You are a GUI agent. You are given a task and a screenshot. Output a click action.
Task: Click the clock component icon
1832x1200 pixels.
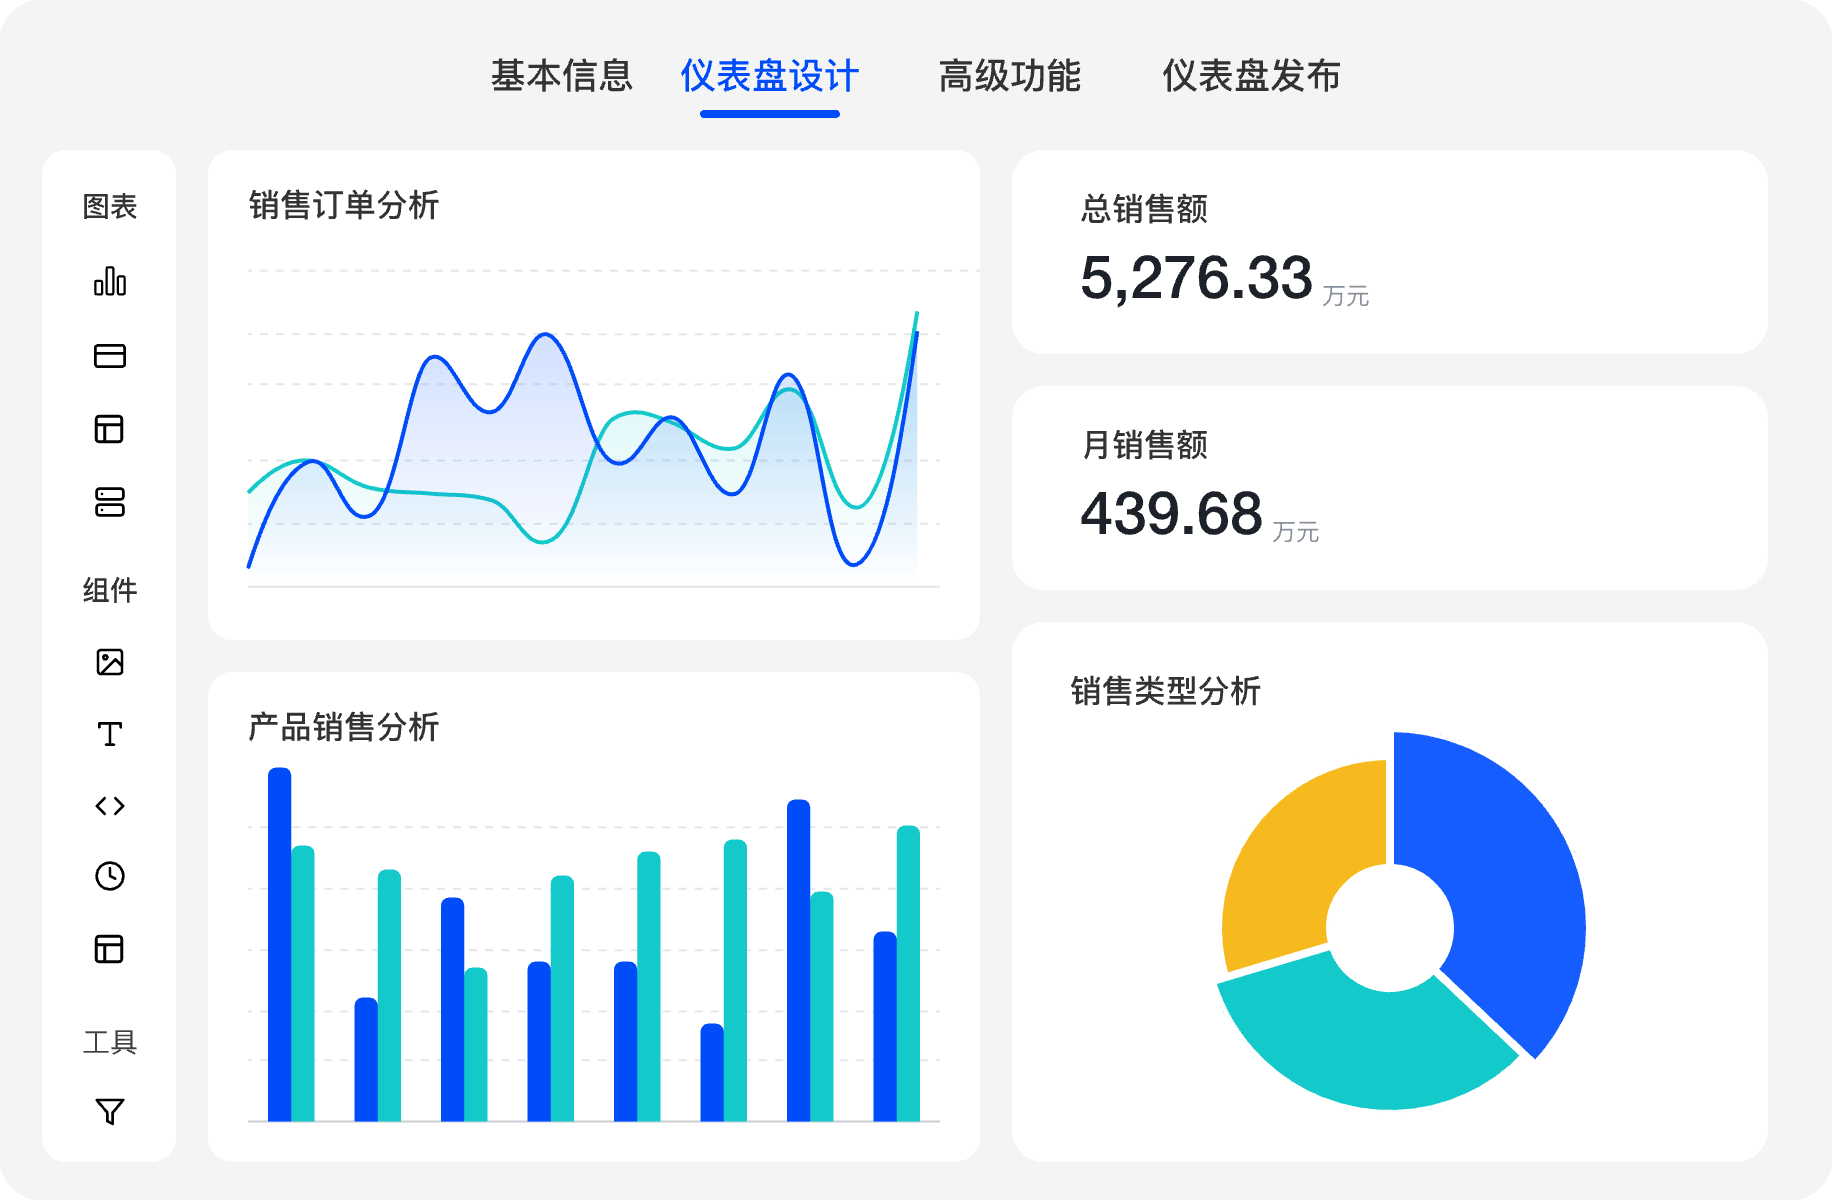pos(110,876)
